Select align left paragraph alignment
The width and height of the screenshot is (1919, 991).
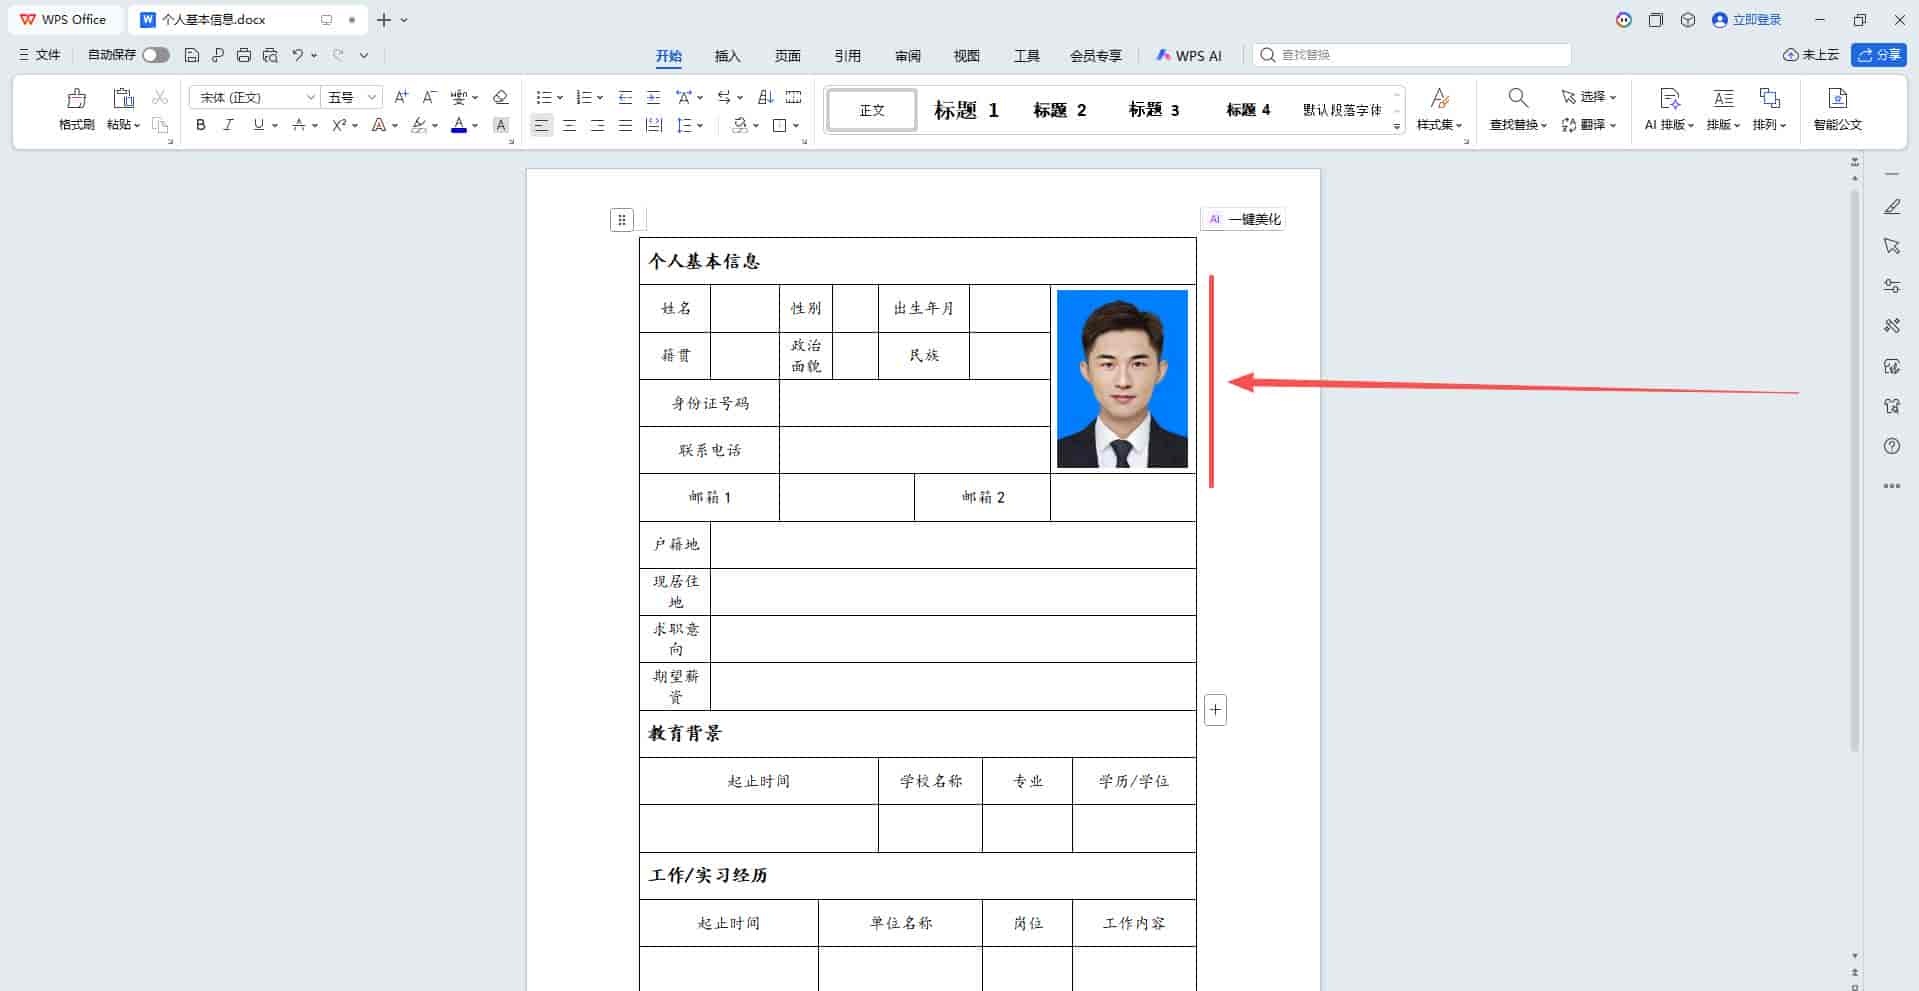click(541, 125)
